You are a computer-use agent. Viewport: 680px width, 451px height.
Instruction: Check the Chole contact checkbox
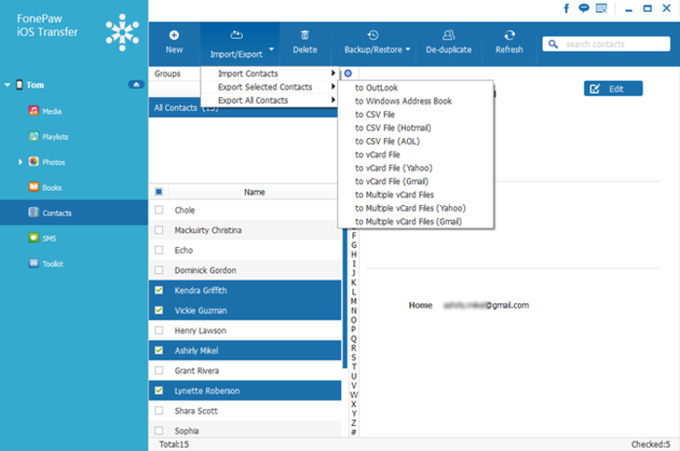coord(159,210)
